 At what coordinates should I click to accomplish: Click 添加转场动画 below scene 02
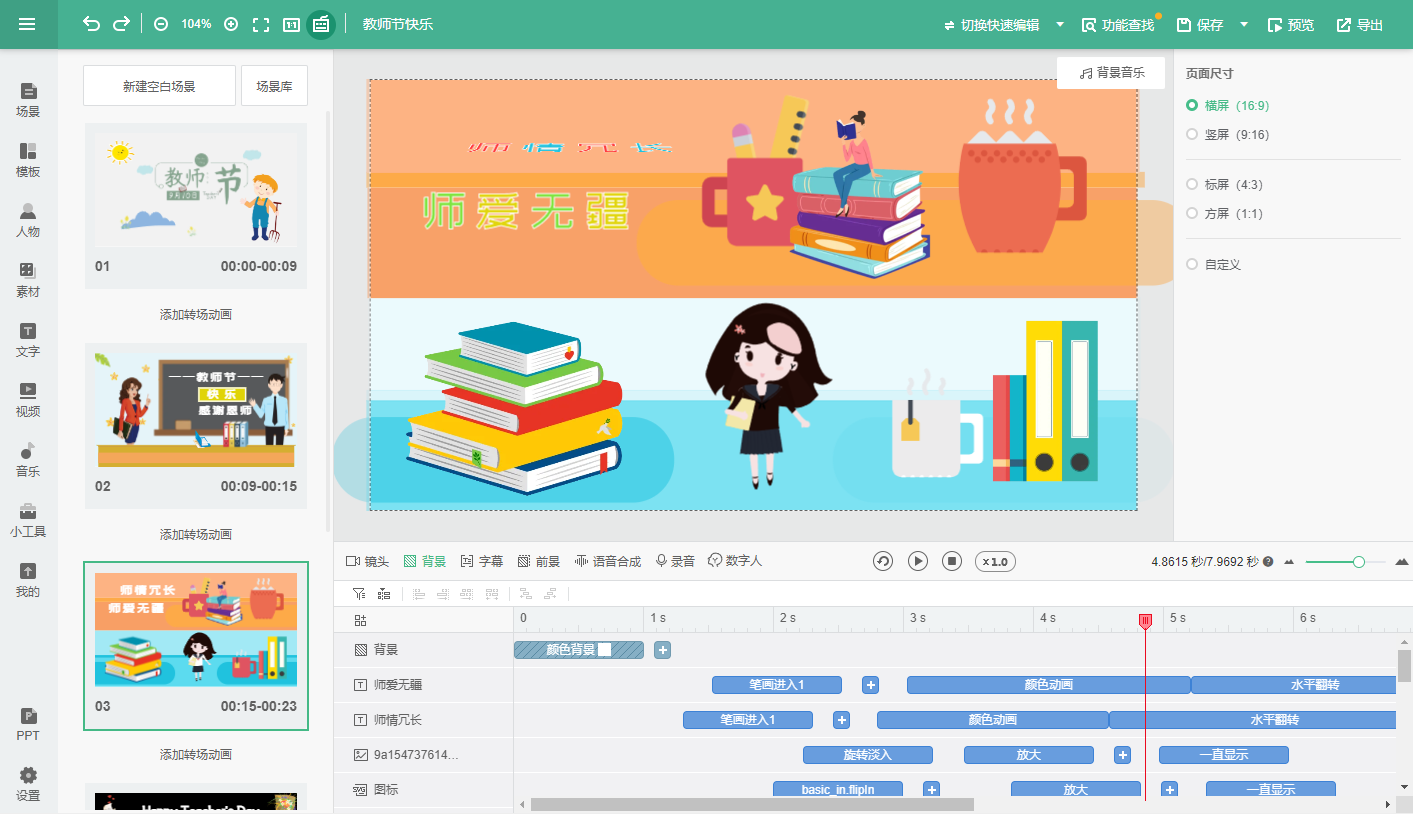point(196,534)
